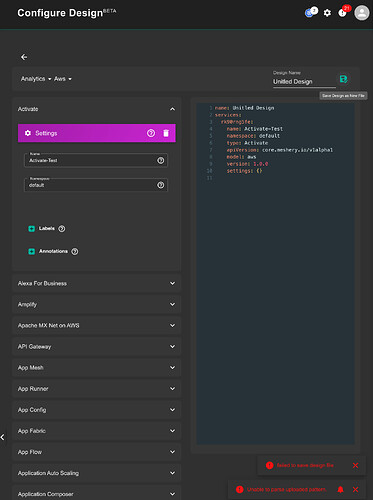
Task: Click error icon on failed to save toast
Action: [270, 465]
